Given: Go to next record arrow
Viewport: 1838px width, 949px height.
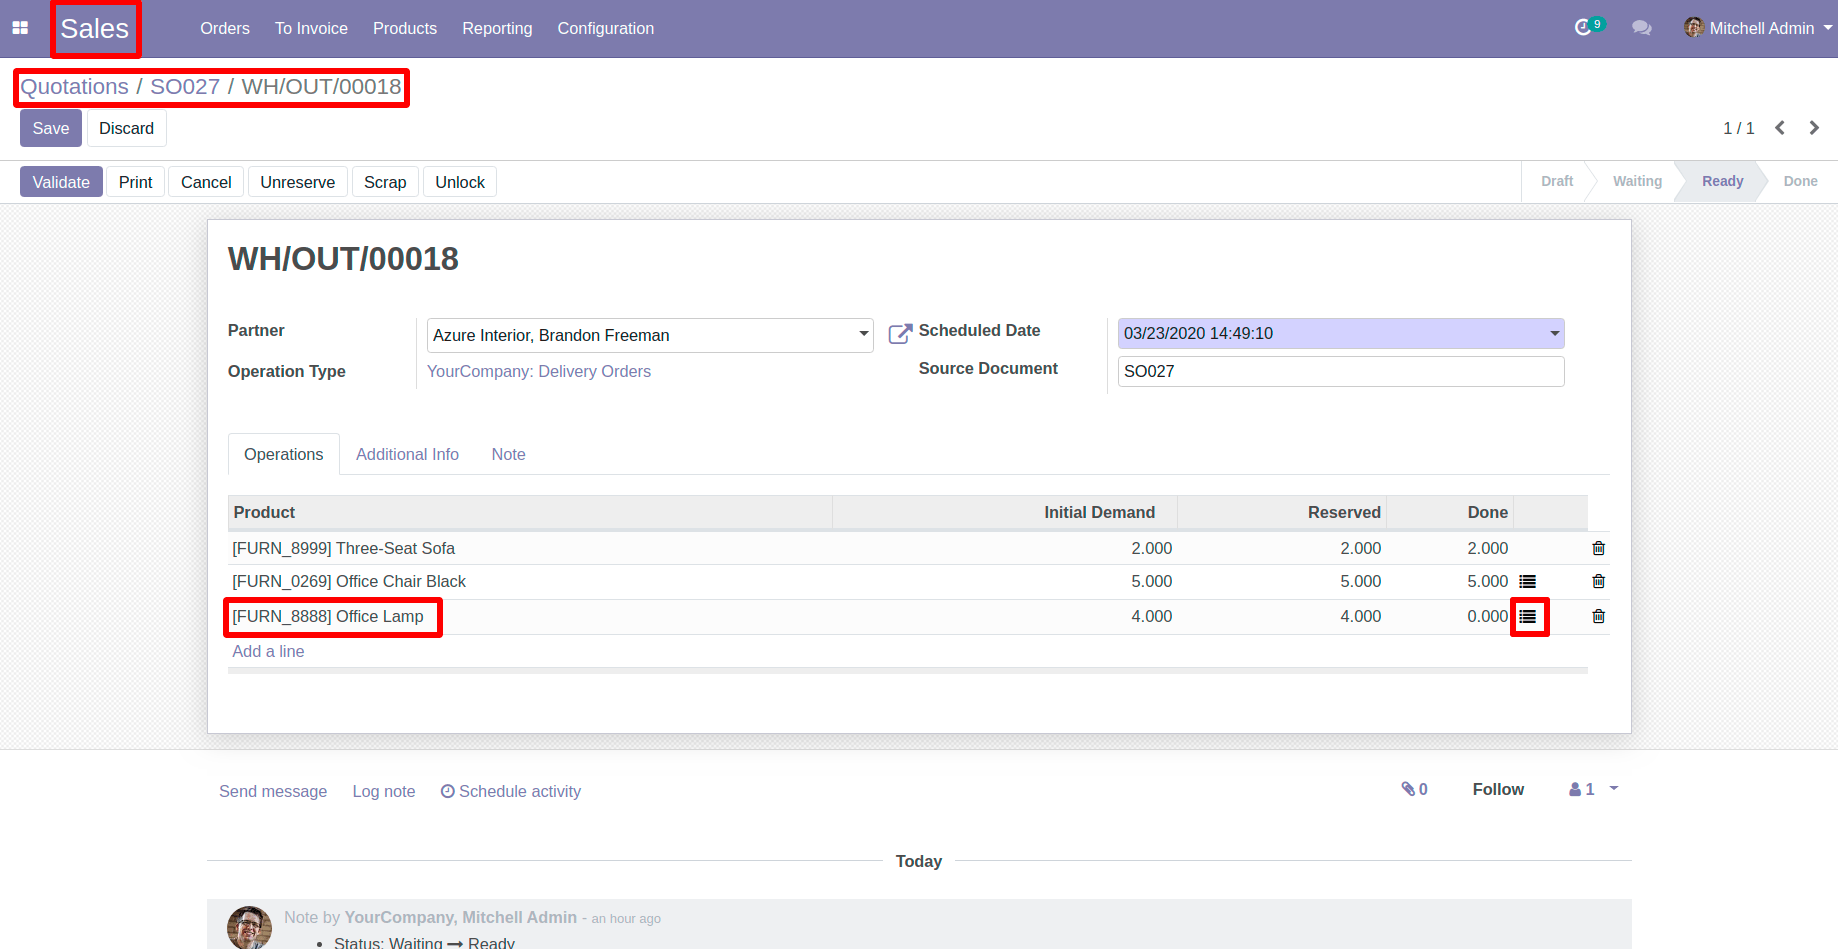Looking at the screenshot, I should 1814,128.
